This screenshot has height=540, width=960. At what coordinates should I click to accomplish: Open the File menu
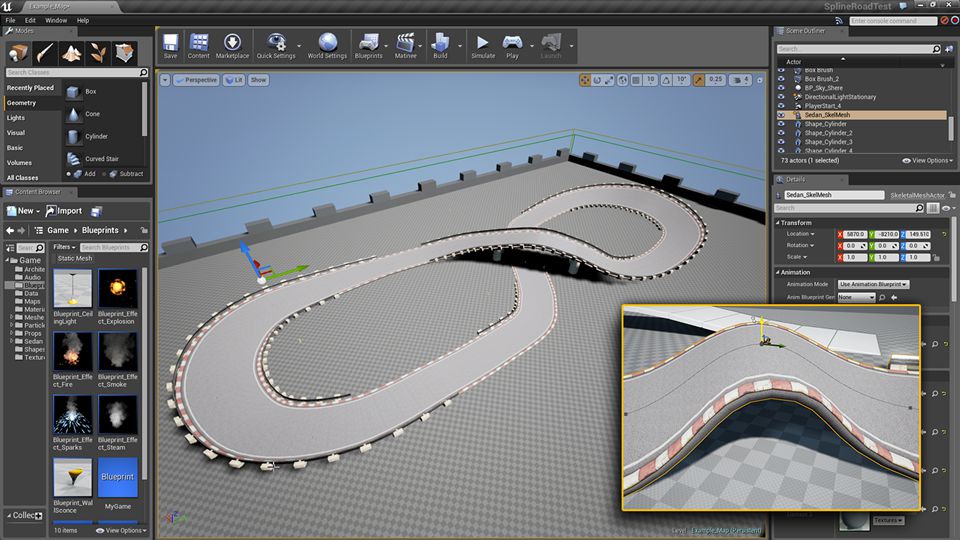click(10, 20)
